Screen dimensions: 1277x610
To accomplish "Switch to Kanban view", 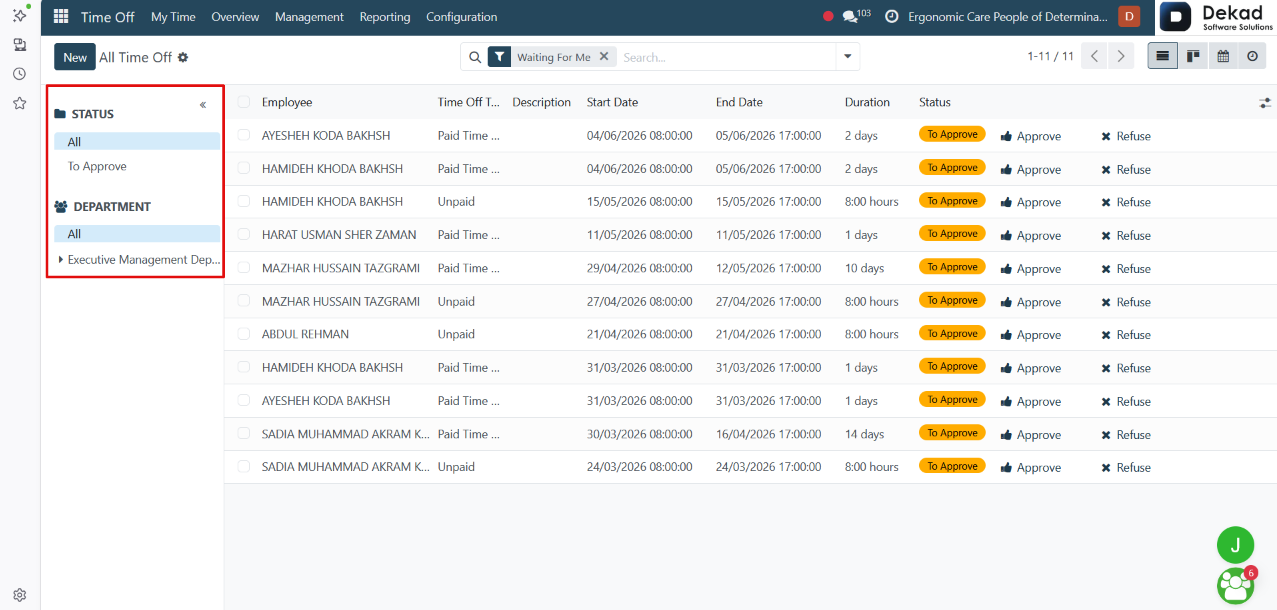I will pyautogui.click(x=1193, y=57).
